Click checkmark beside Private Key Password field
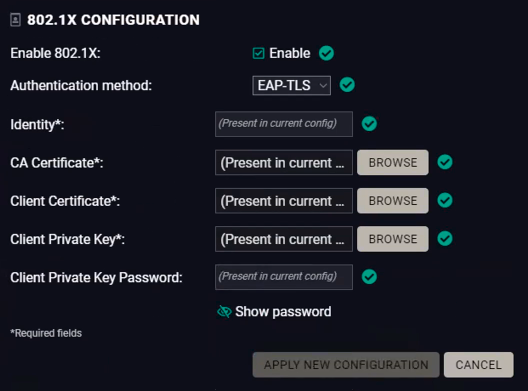Screen dimensions: 528x391 pos(369,277)
